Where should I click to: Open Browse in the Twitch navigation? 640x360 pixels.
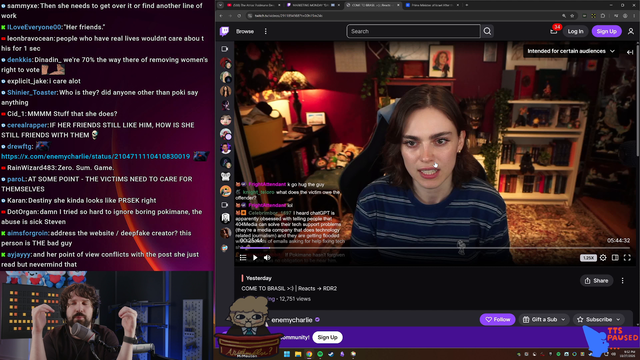pos(245,31)
